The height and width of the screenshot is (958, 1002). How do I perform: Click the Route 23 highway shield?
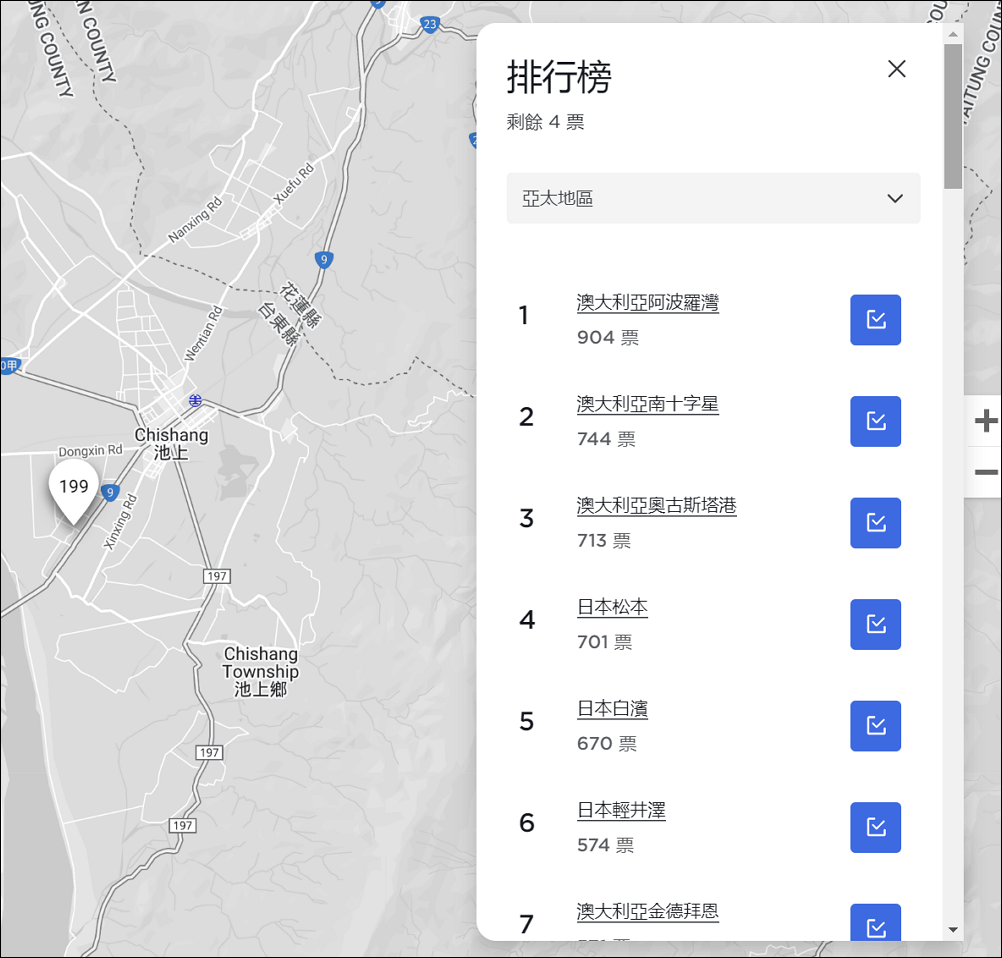click(430, 25)
